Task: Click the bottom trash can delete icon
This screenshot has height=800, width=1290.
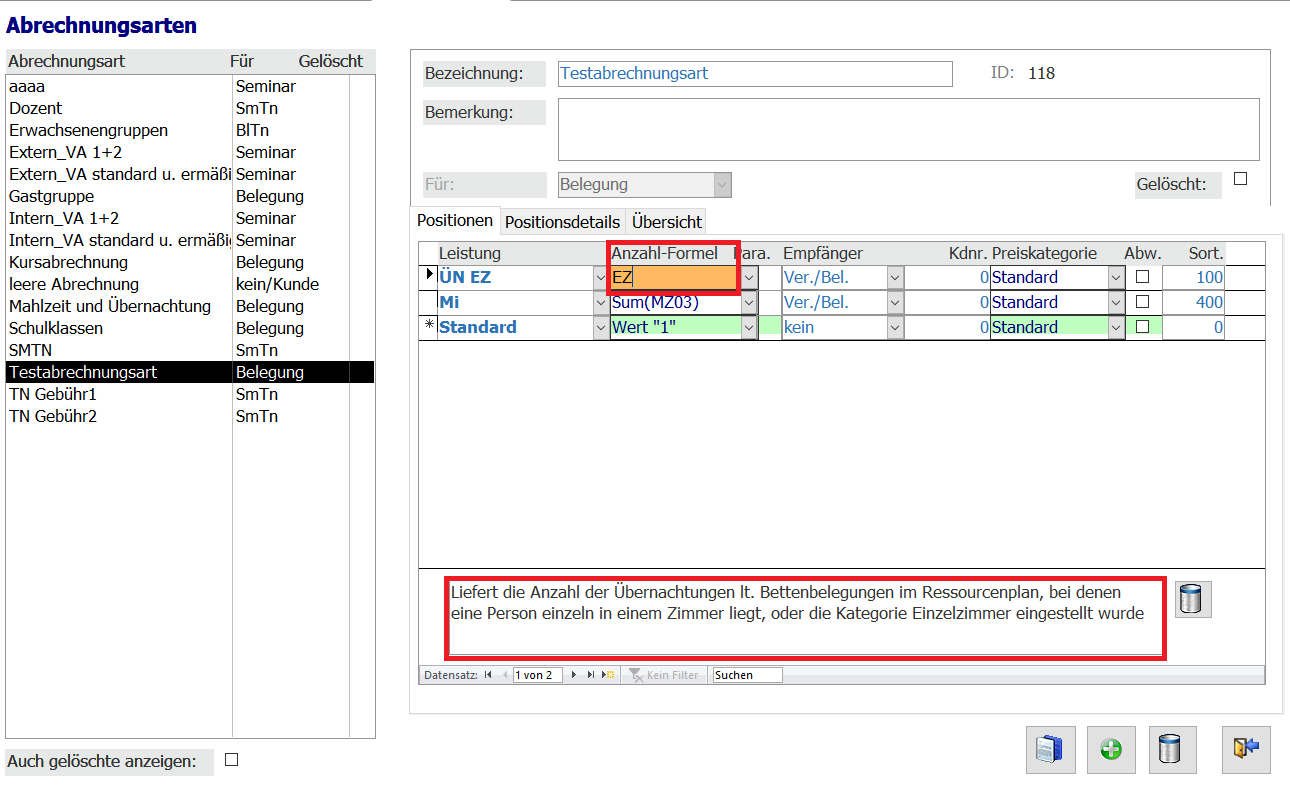Action: (x=1172, y=750)
